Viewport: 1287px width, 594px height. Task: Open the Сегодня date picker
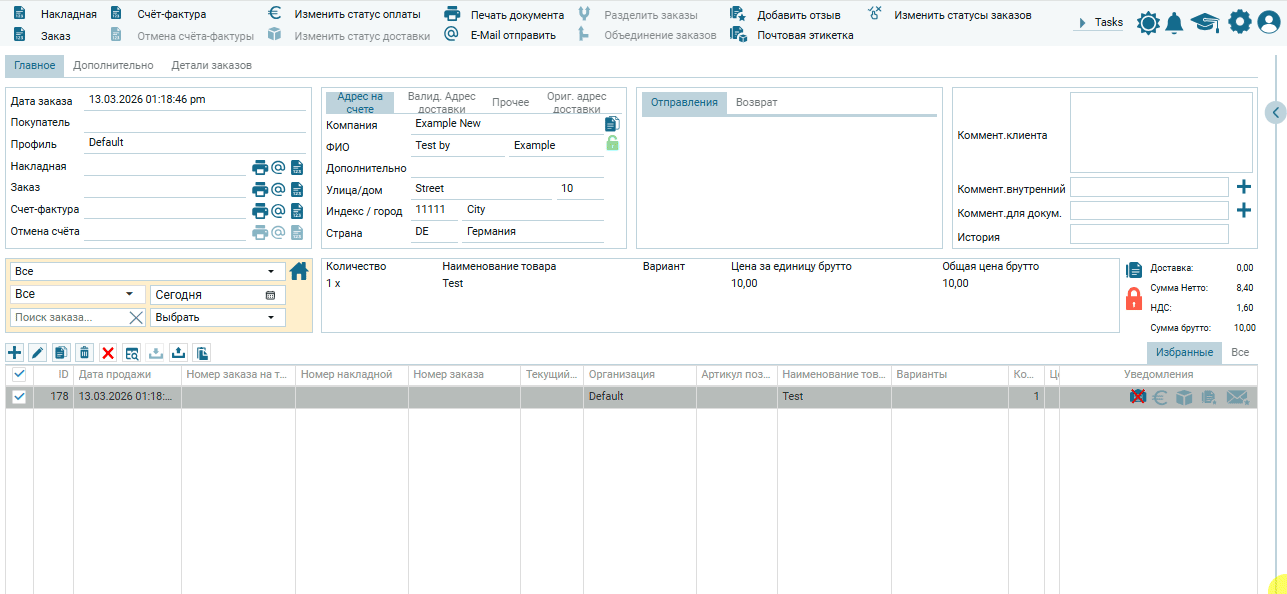pos(217,295)
